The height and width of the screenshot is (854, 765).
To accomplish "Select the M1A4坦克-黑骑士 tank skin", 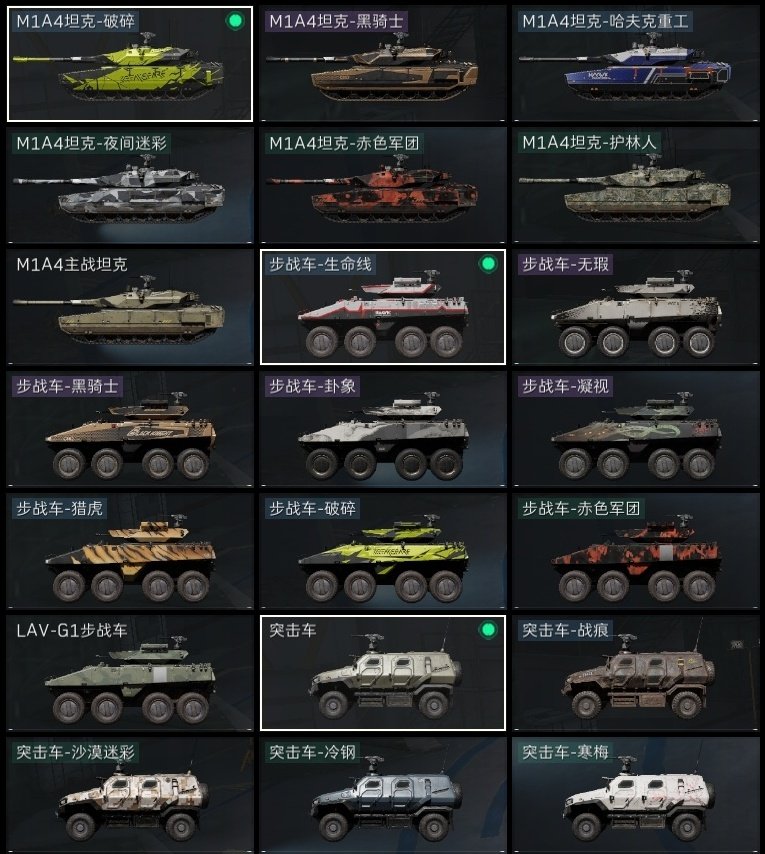I will pyautogui.click(x=383, y=63).
